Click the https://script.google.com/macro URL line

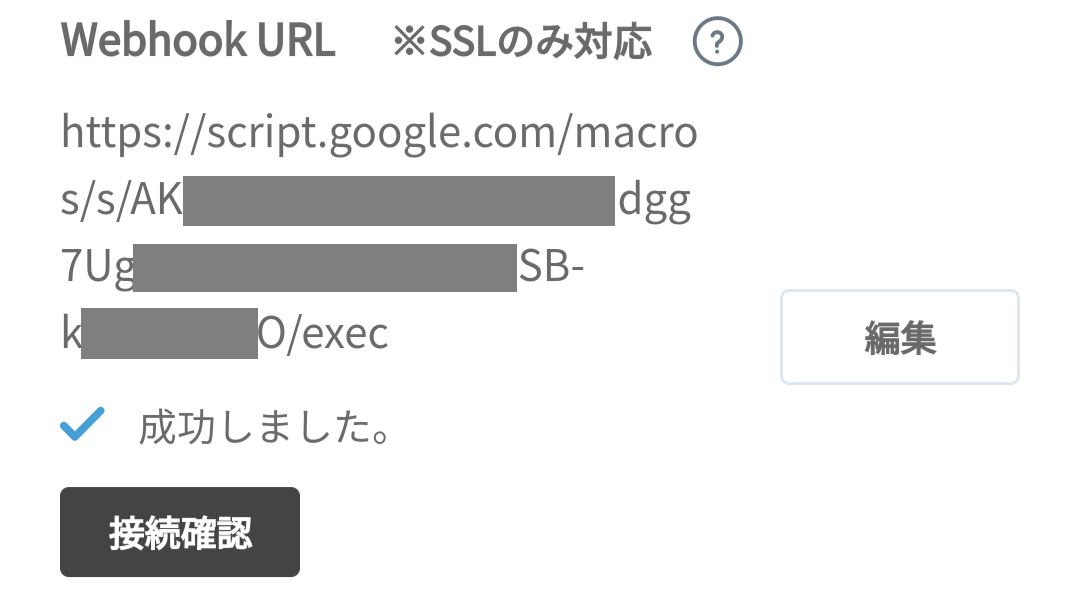[380, 133]
